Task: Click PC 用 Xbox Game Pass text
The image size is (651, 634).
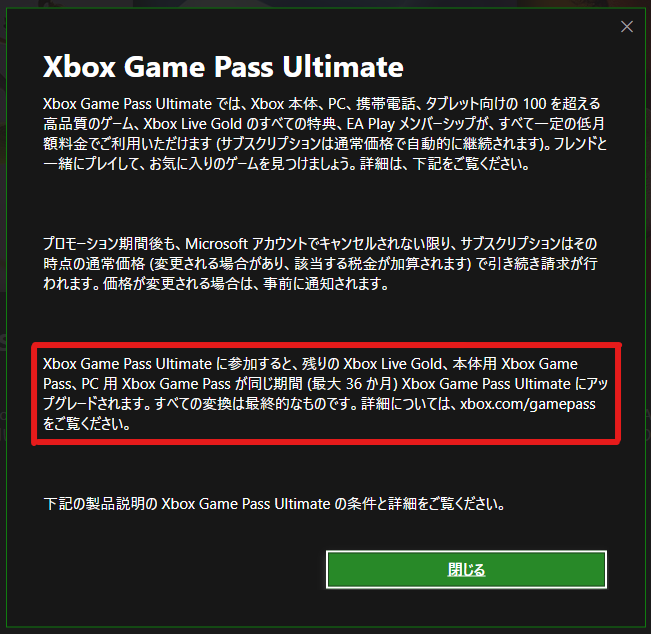Action: pyautogui.click(x=156, y=384)
